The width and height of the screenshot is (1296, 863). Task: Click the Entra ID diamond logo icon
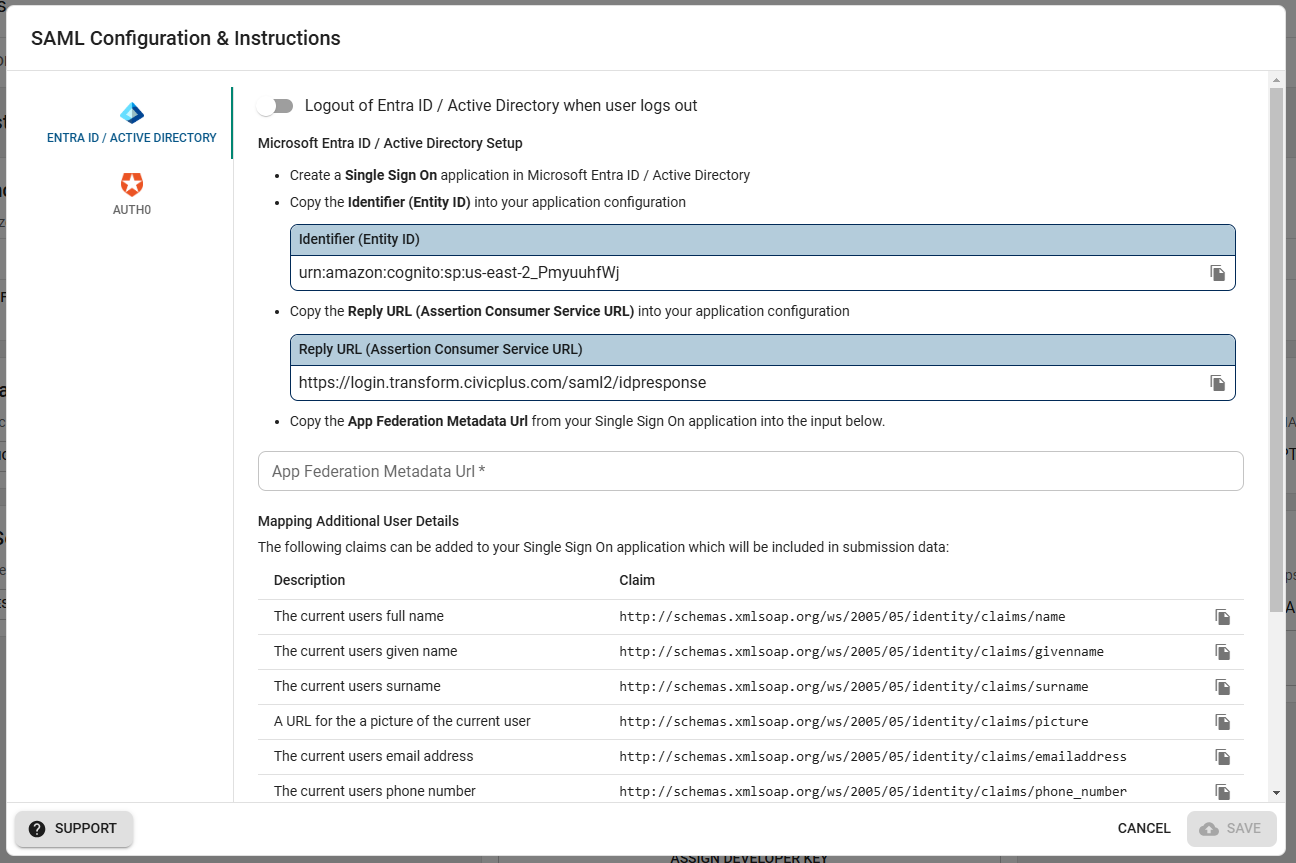132,113
